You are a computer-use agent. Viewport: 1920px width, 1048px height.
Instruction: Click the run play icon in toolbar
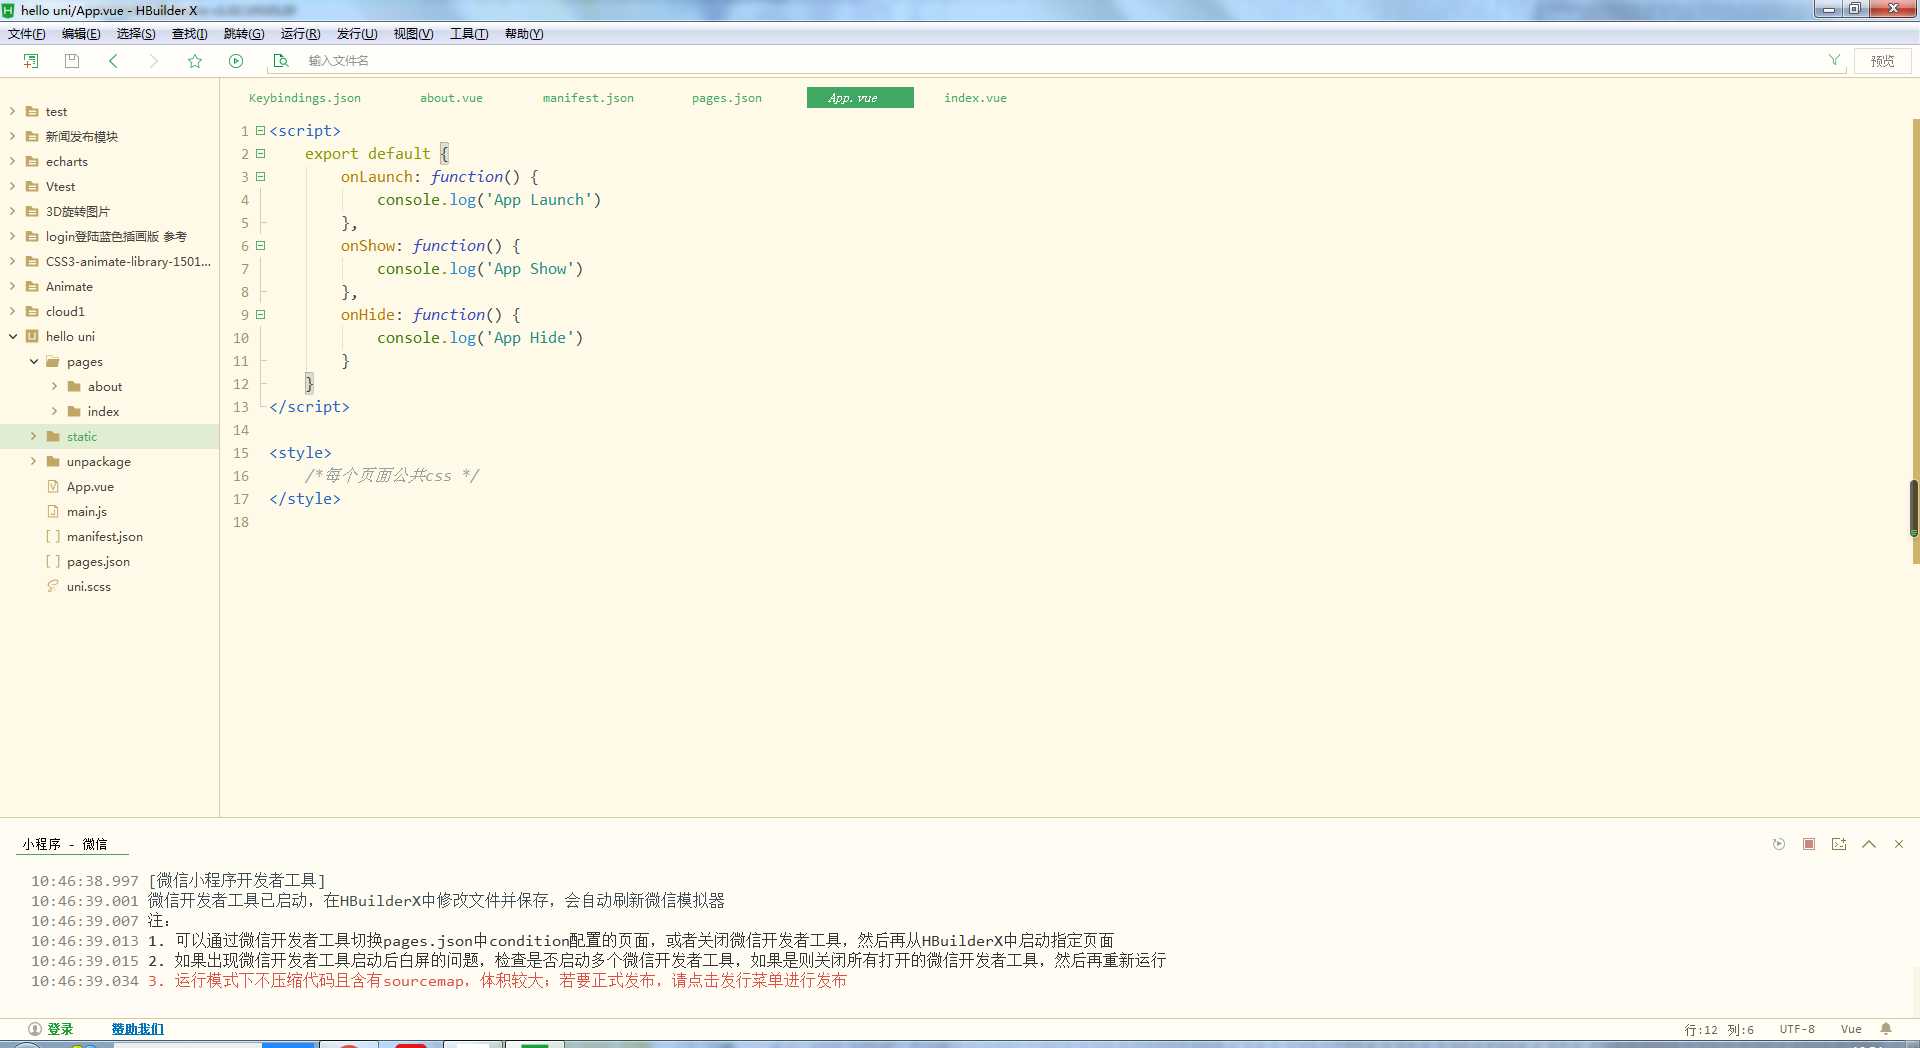[236, 61]
